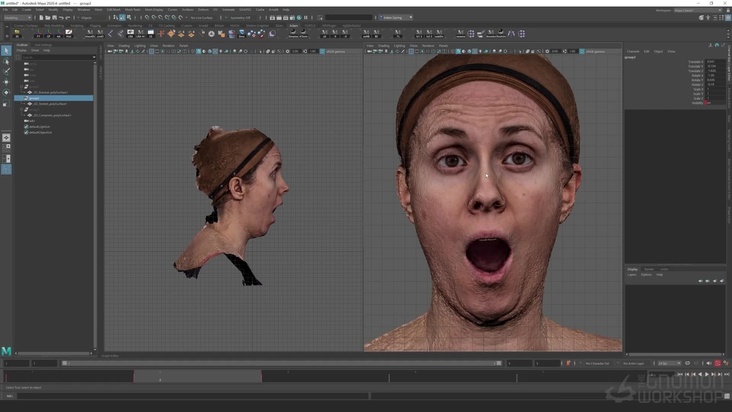The width and height of the screenshot is (732, 412).
Task: Open the Deform menu
Action: pyautogui.click(x=203, y=9)
